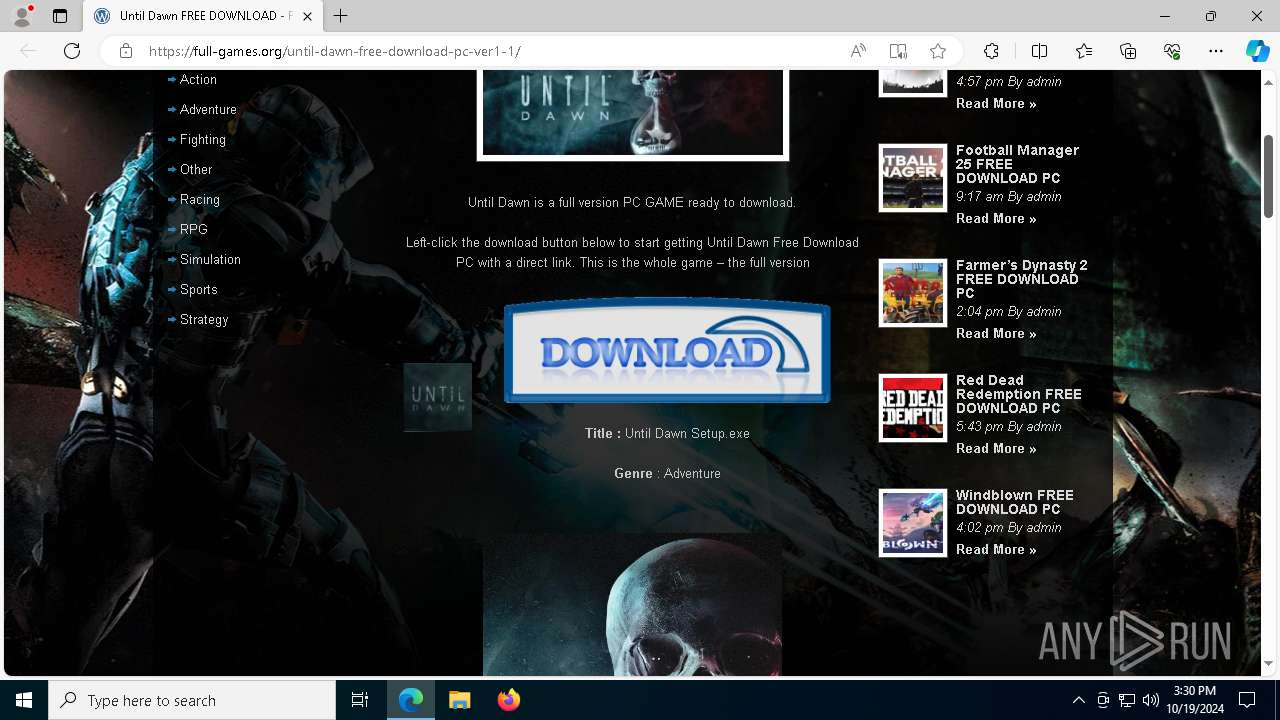Click the small Until Dawn thumbnail
The image size is (1280, 720).
click(438, 397)
